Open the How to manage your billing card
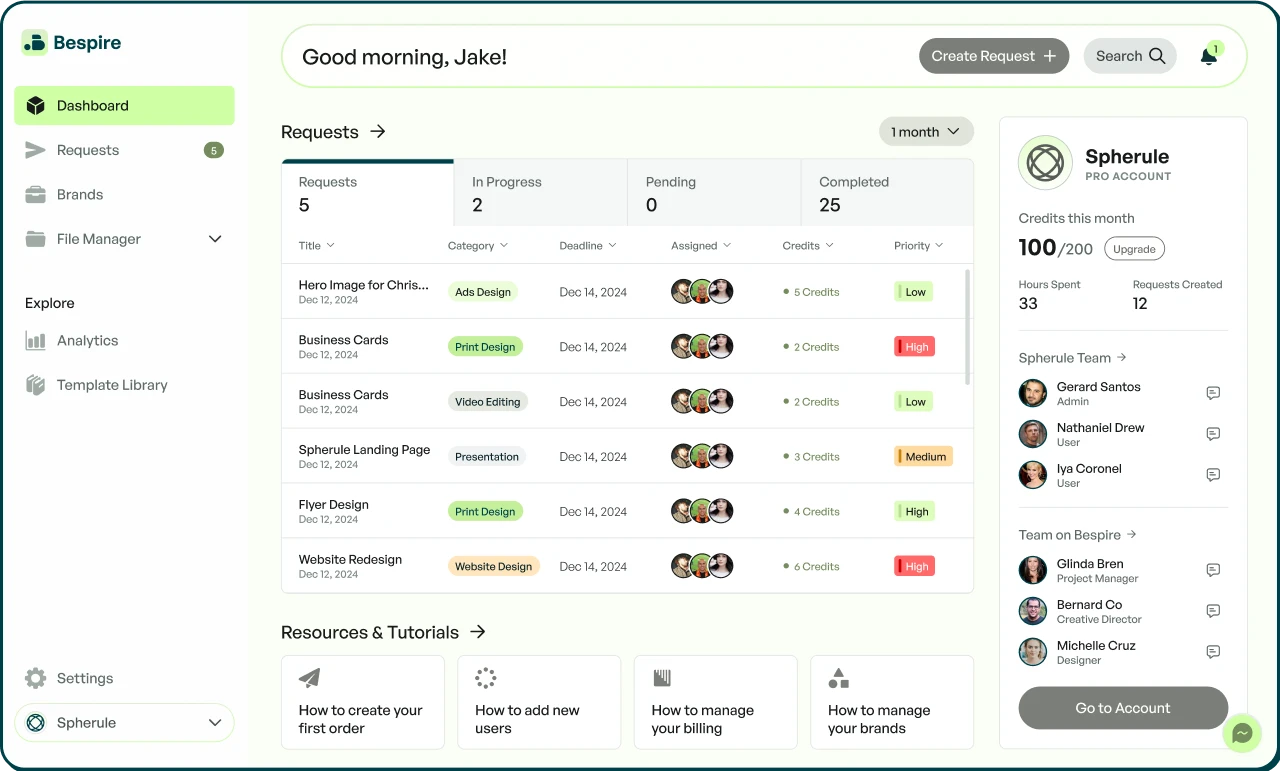Image resolution: width=1280 pixels, height=771 pixels. click(x=715, y=701)
